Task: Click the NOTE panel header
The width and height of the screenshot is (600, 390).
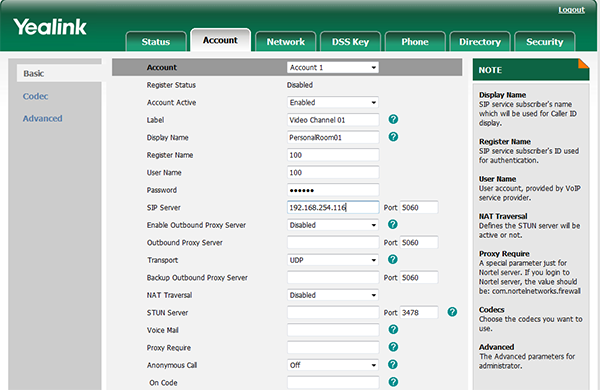Action: coord(531,70)
